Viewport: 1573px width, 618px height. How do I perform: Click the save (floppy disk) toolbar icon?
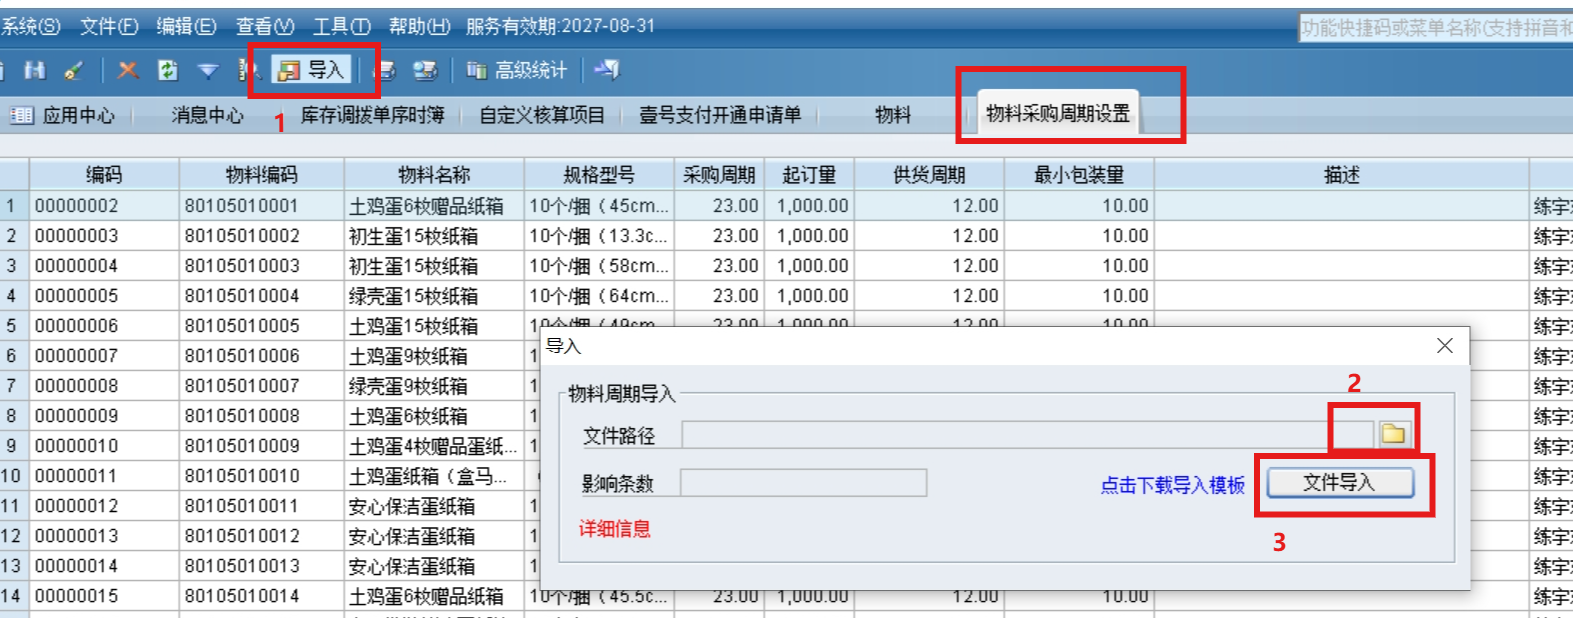pyautogui.click(x=35, y=70)
